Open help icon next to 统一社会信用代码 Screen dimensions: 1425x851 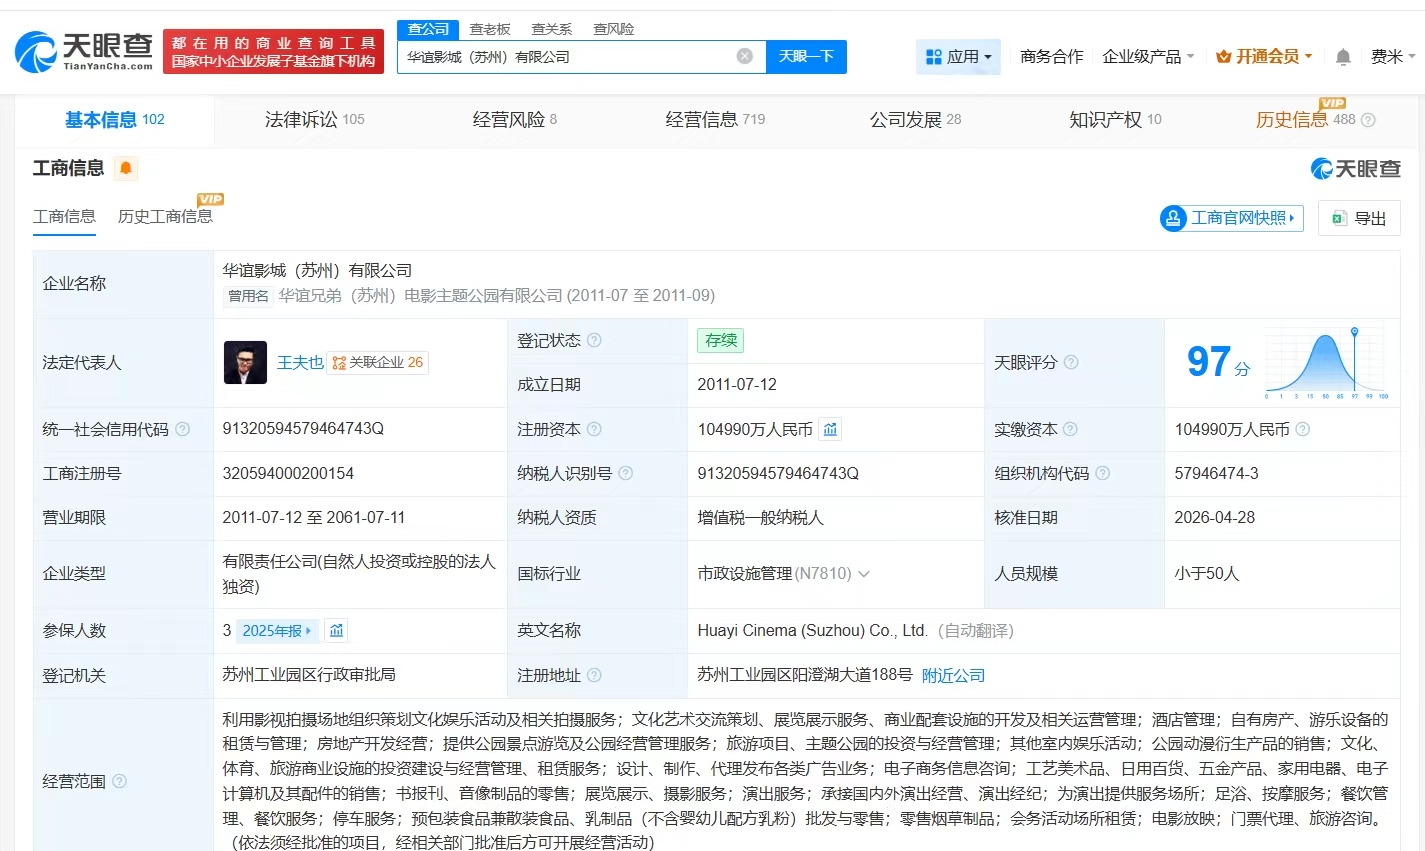click(x=183, y=429)
